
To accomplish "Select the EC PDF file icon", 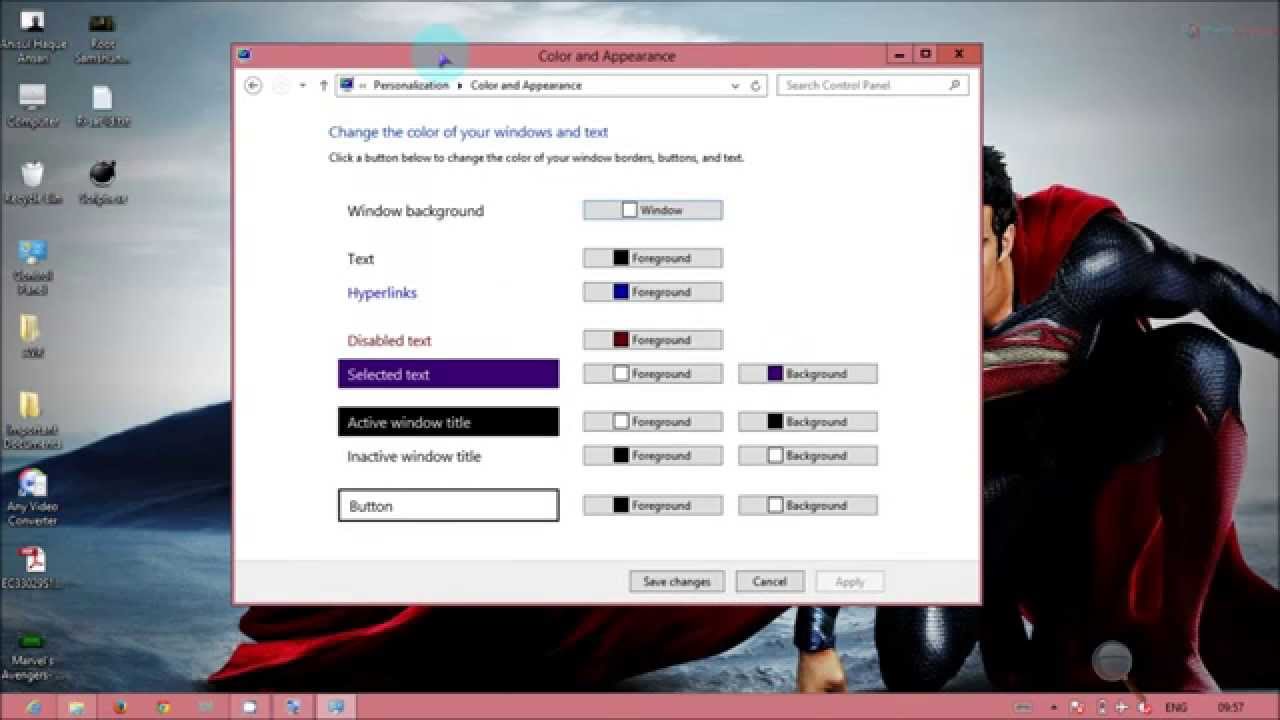I will pos(33,567).
